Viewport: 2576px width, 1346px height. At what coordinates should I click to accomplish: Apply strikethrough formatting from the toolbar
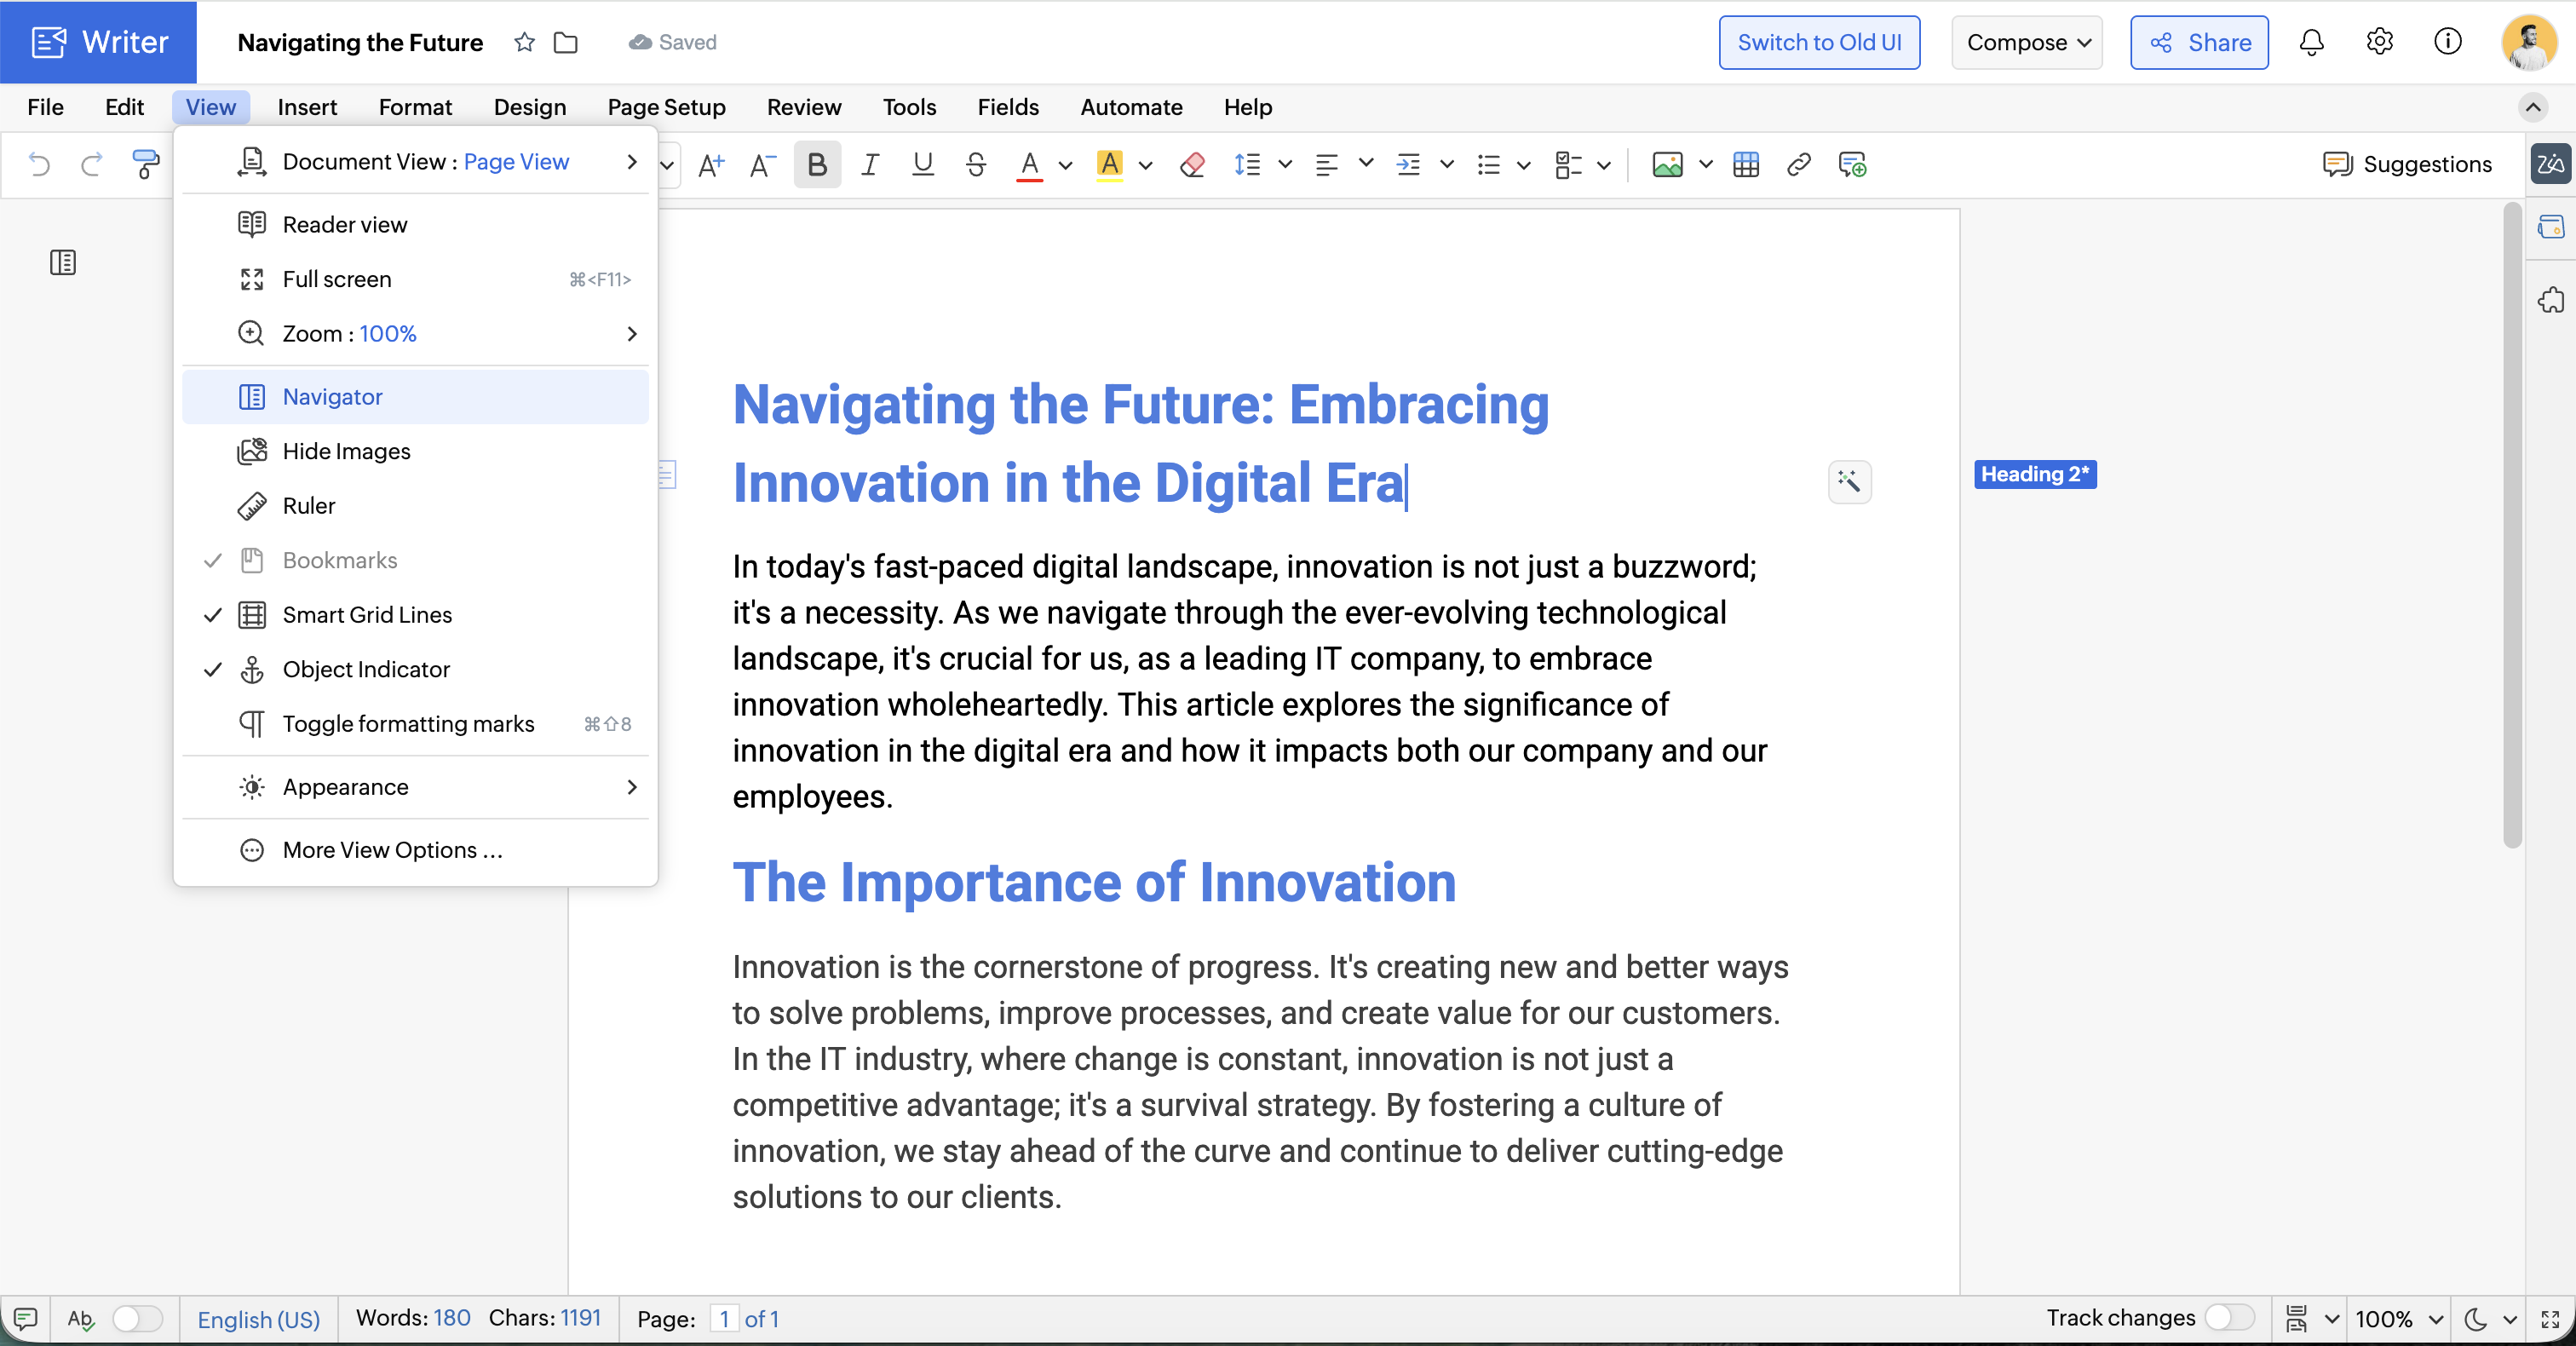(x=975, y=165)
